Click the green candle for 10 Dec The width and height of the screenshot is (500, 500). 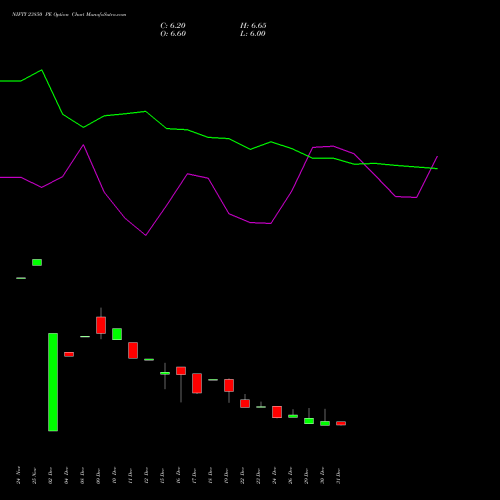(117, 334)
